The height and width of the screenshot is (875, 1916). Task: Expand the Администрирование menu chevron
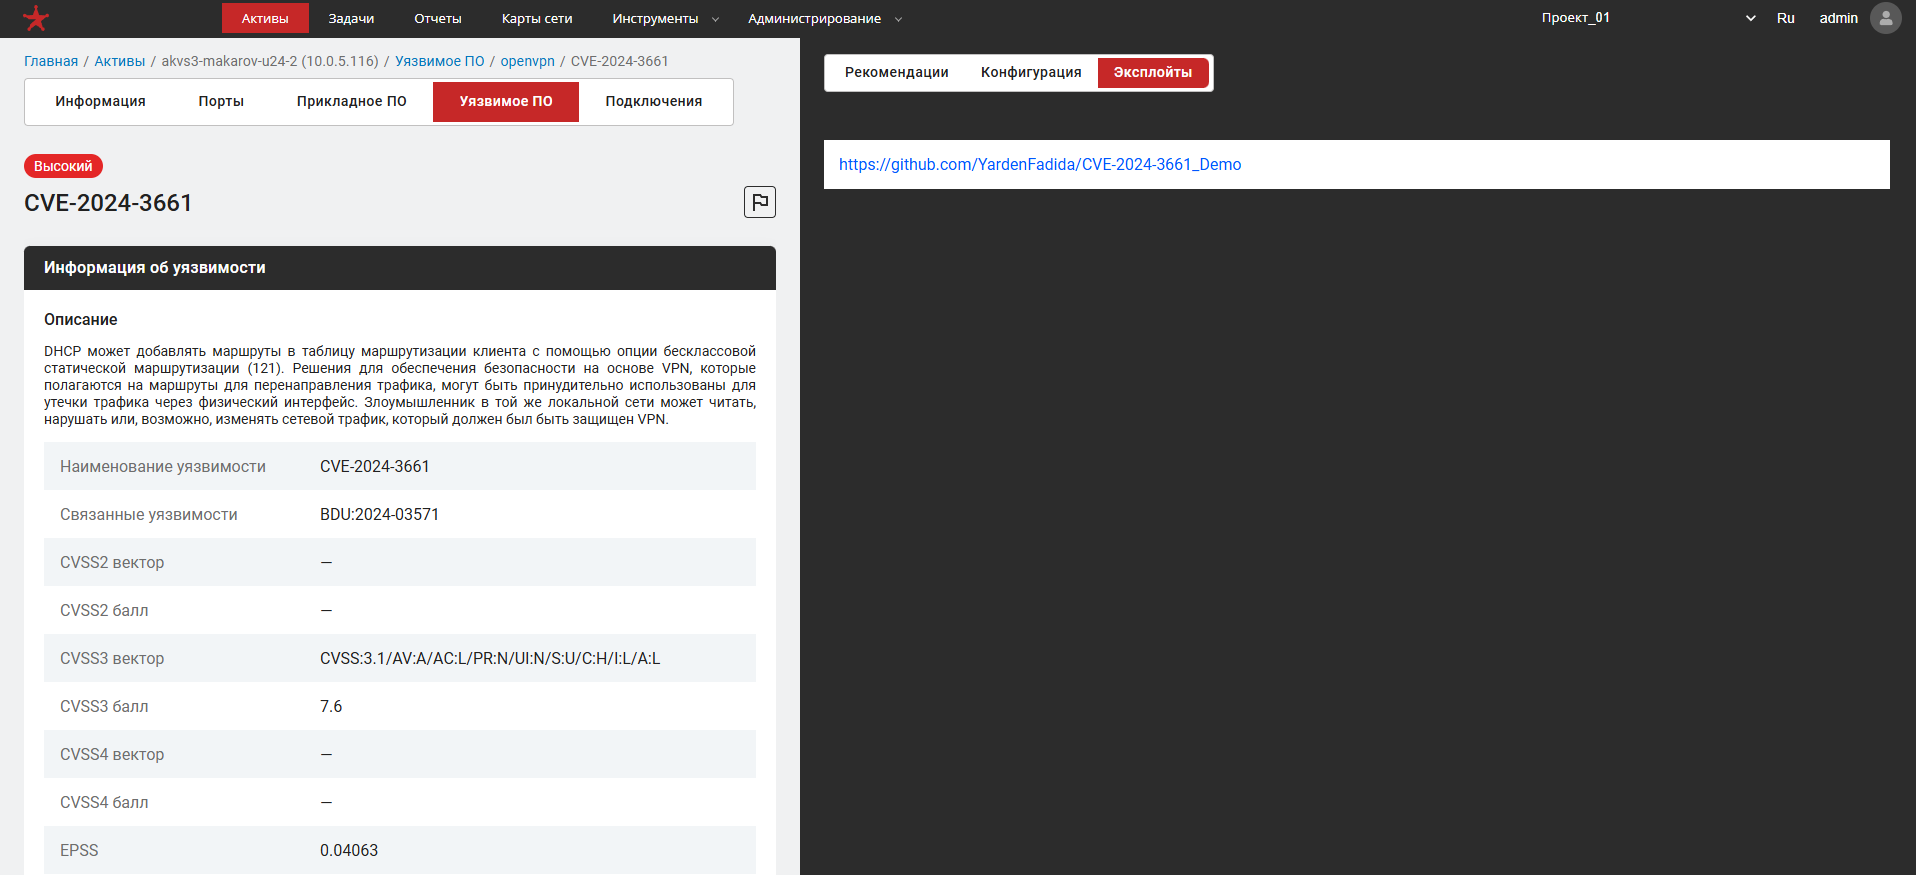point(898,19)
